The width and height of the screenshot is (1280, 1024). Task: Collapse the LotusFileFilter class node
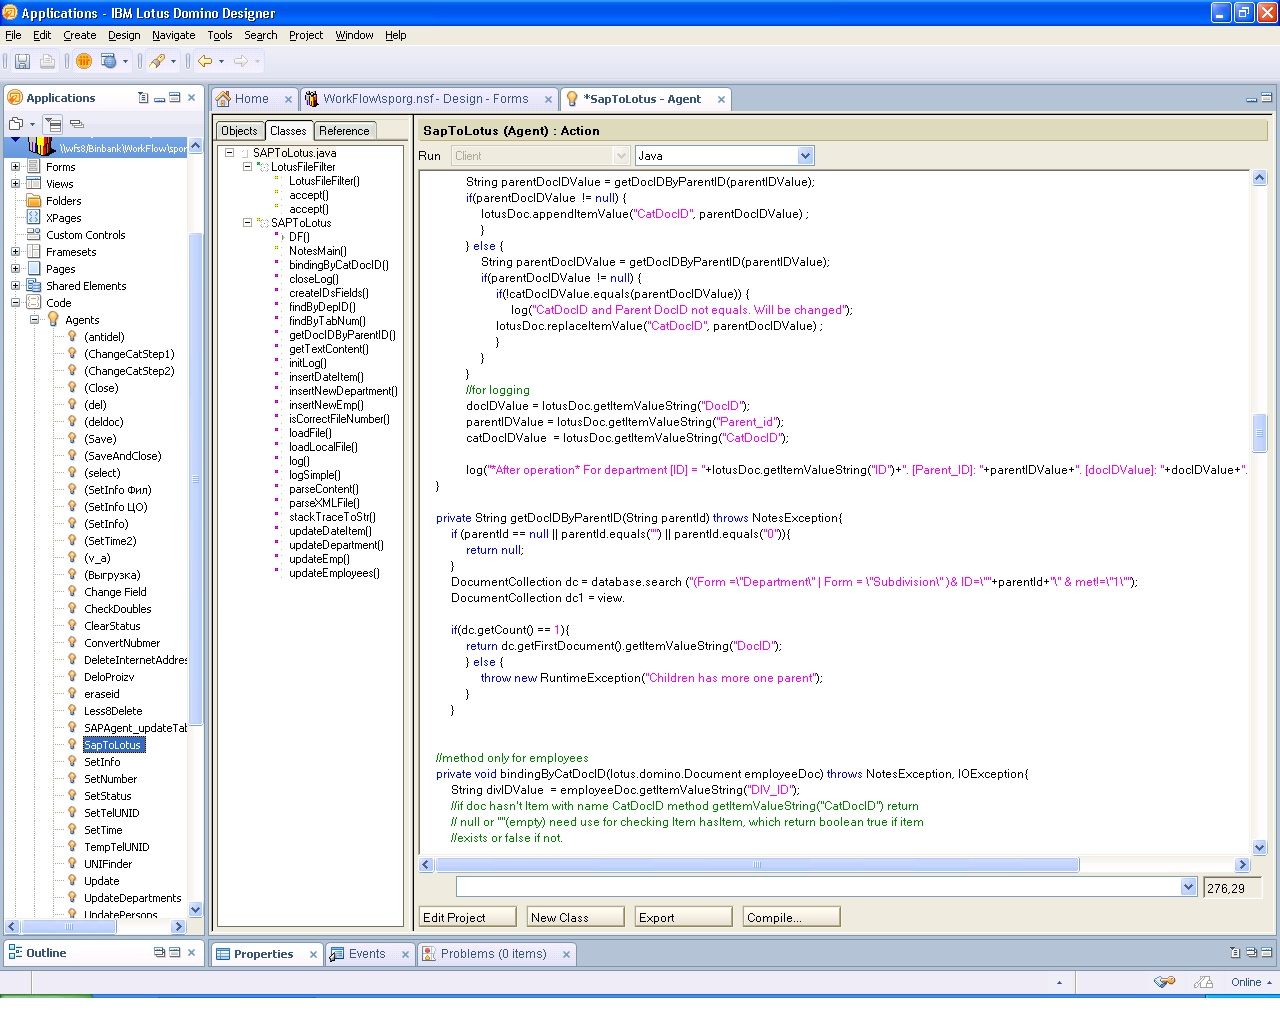pos(247,167)
